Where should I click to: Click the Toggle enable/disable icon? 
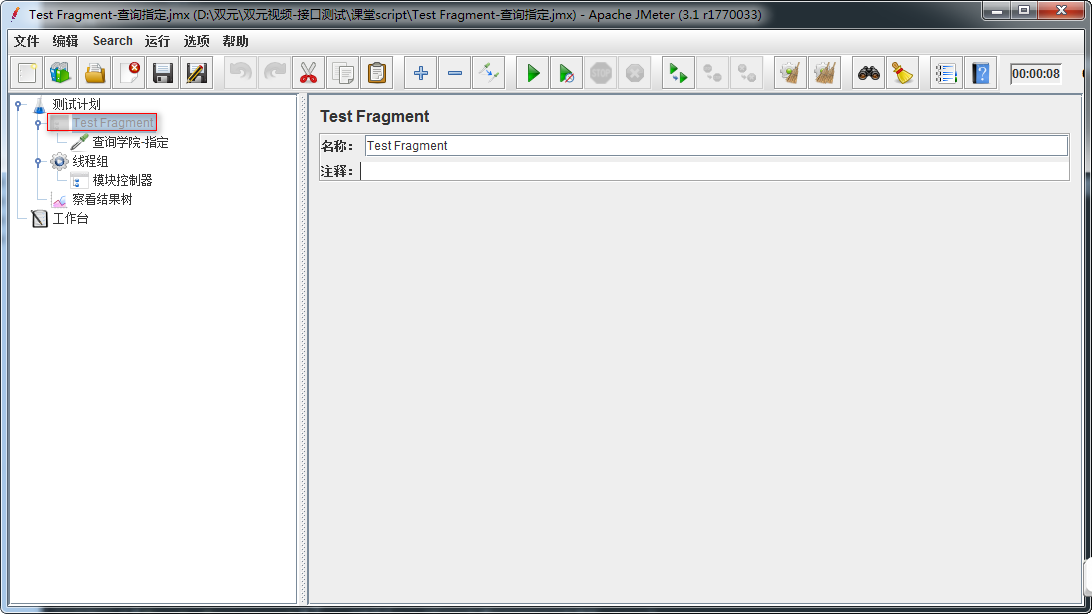[489, 73]
